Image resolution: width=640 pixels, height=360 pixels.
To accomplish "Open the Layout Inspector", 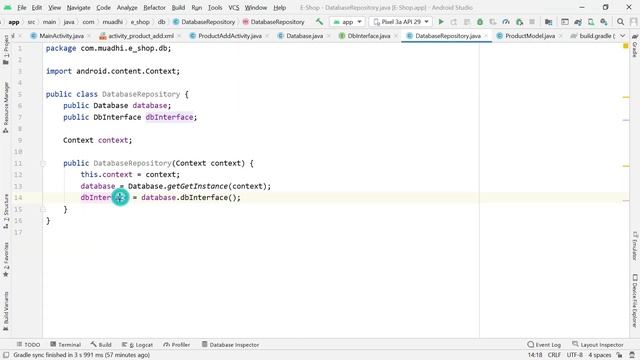I will point(598,344).
